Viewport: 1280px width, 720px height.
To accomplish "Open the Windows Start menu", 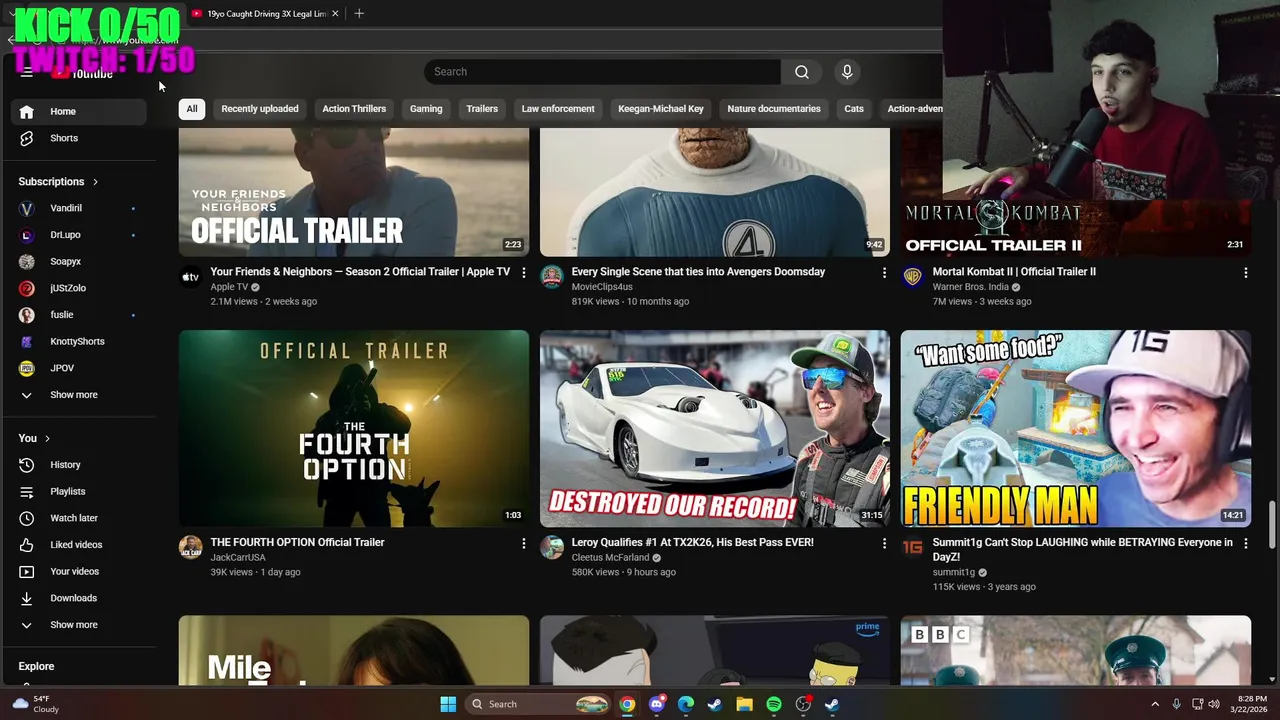I will (x=448, y=704).
